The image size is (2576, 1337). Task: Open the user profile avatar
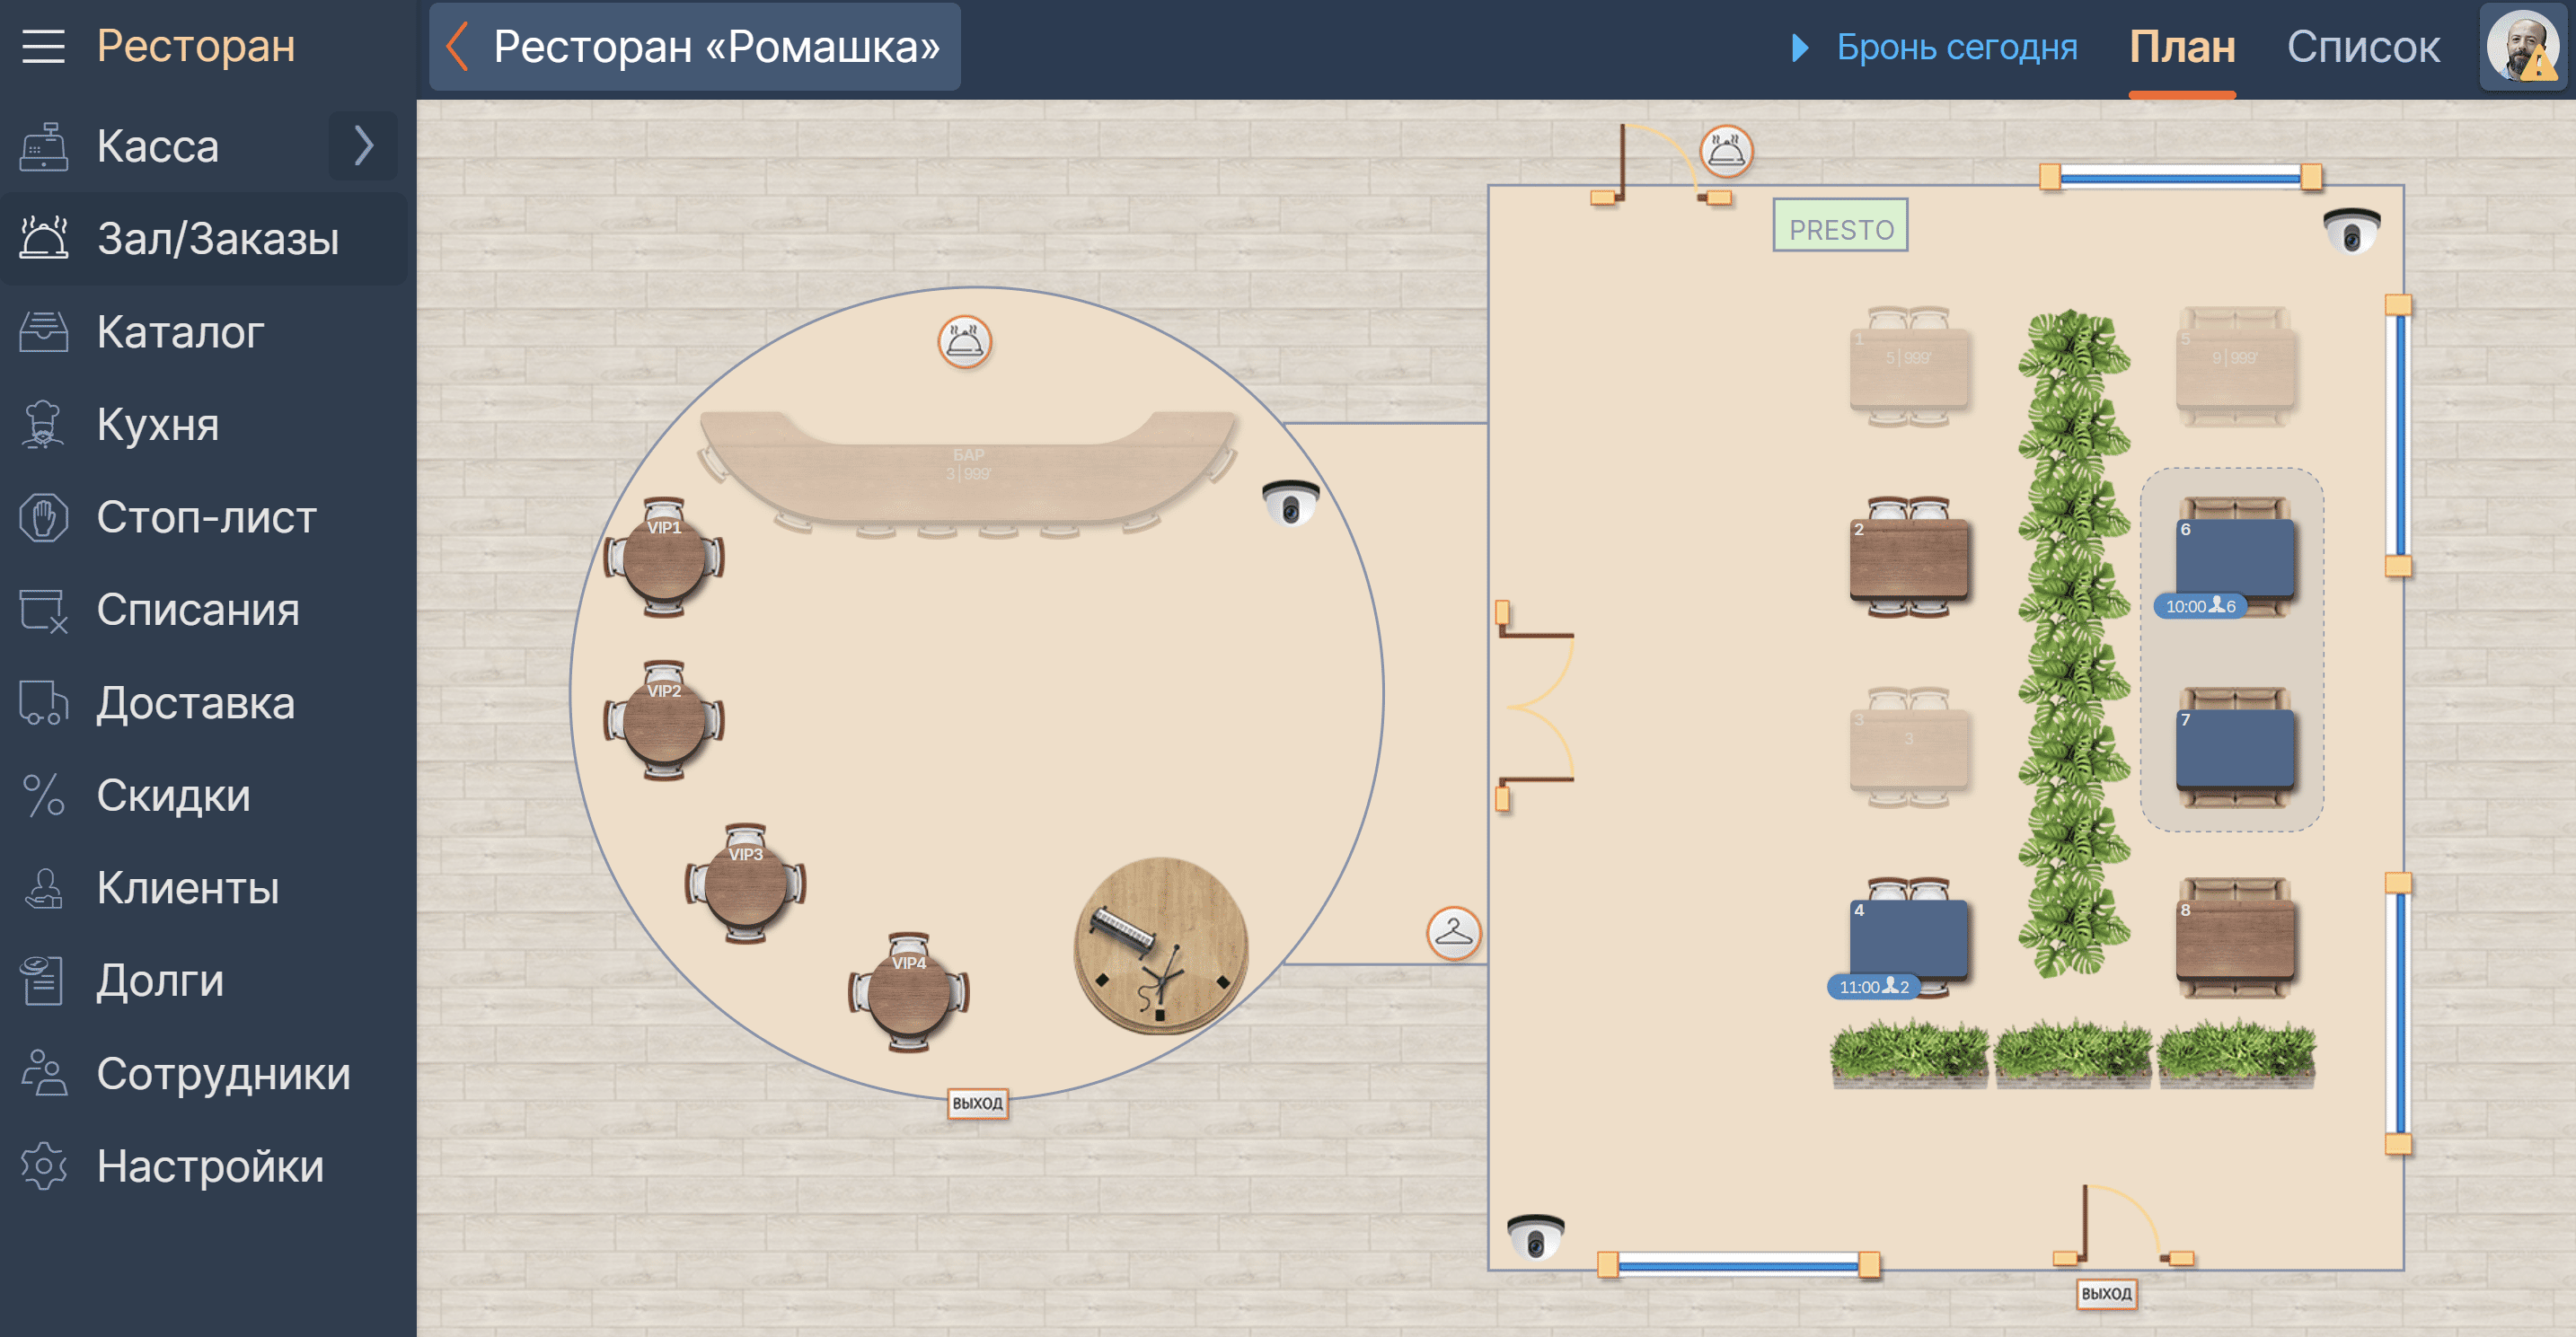2522,46
